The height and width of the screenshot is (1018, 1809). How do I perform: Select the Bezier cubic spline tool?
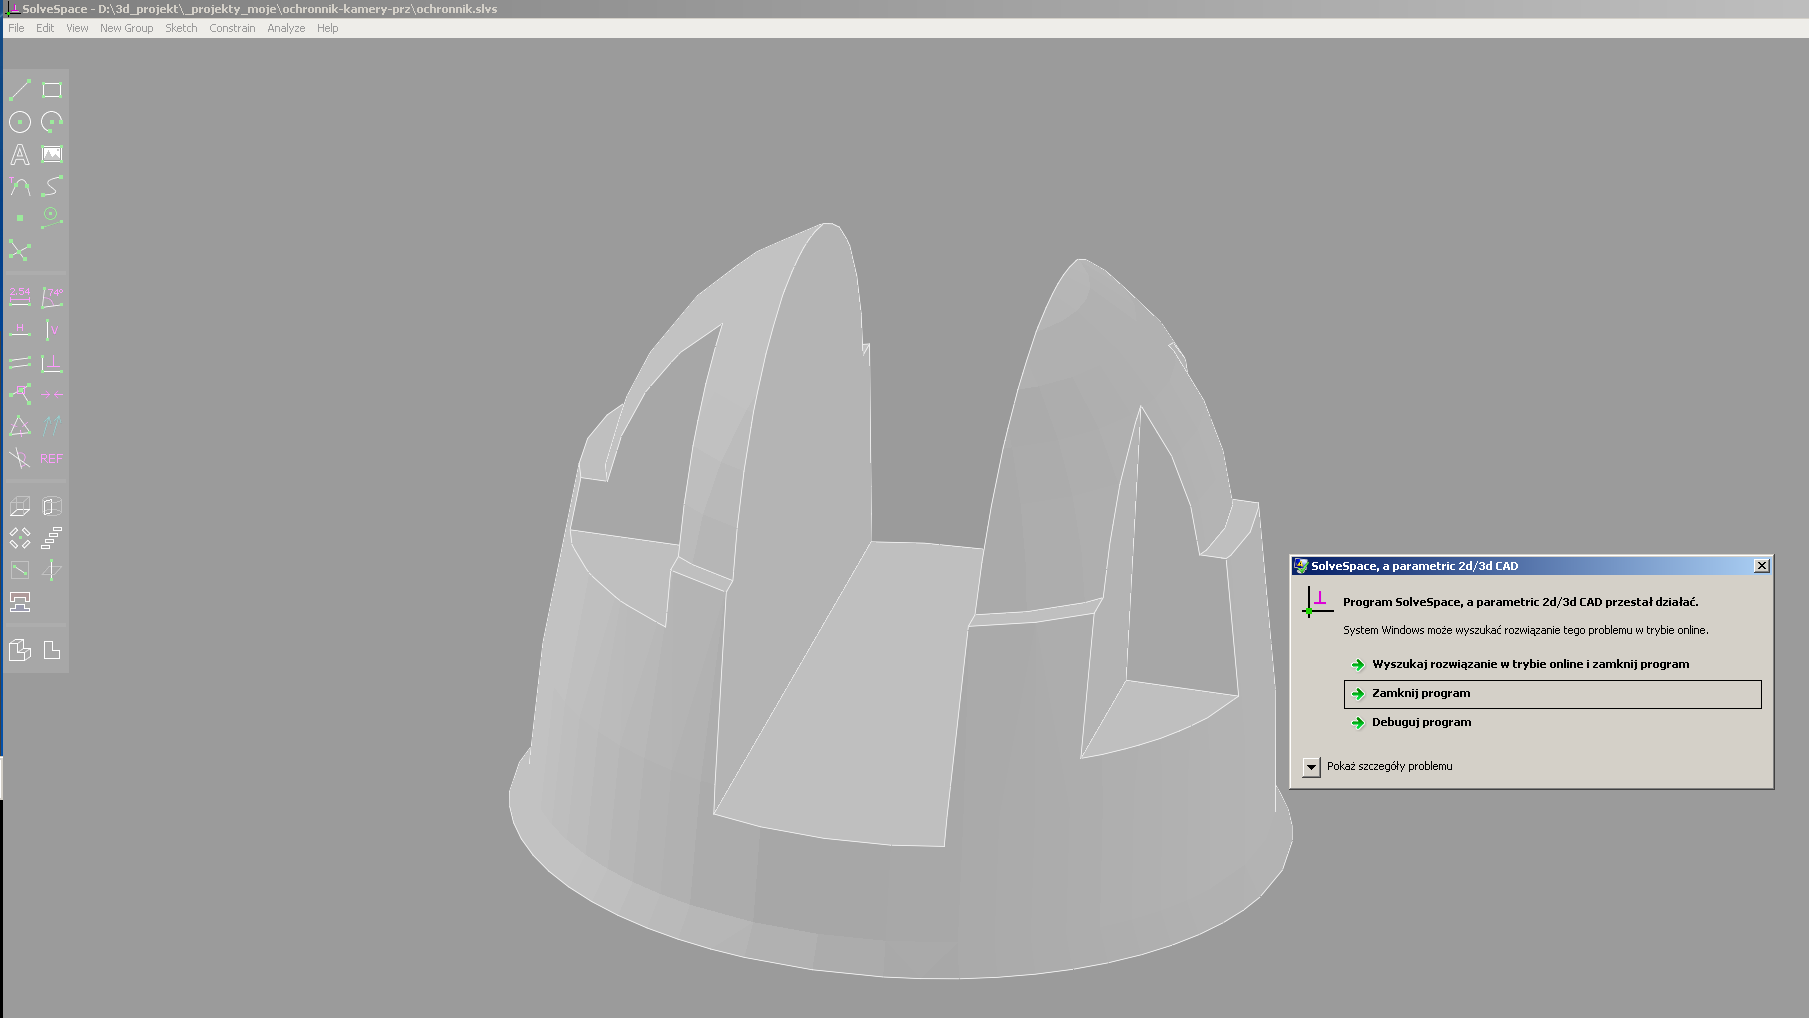click(52, 186)
